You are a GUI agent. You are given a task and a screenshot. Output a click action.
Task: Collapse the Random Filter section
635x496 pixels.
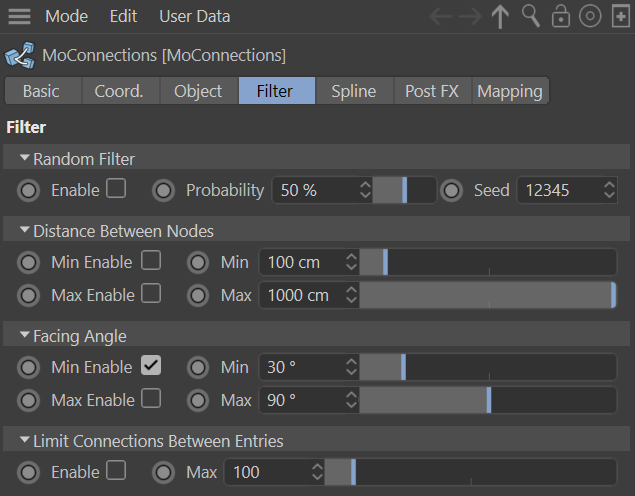tap(25, 159)
